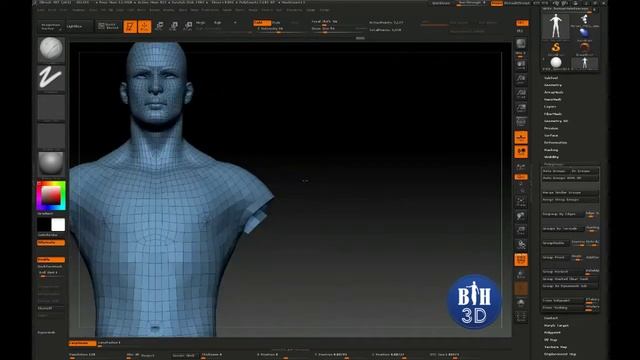Viewport: 640px width, 360px height.
Task: Expand the FiberMesh subpalette
Action: pyautogui.click(x=553, y=114)
